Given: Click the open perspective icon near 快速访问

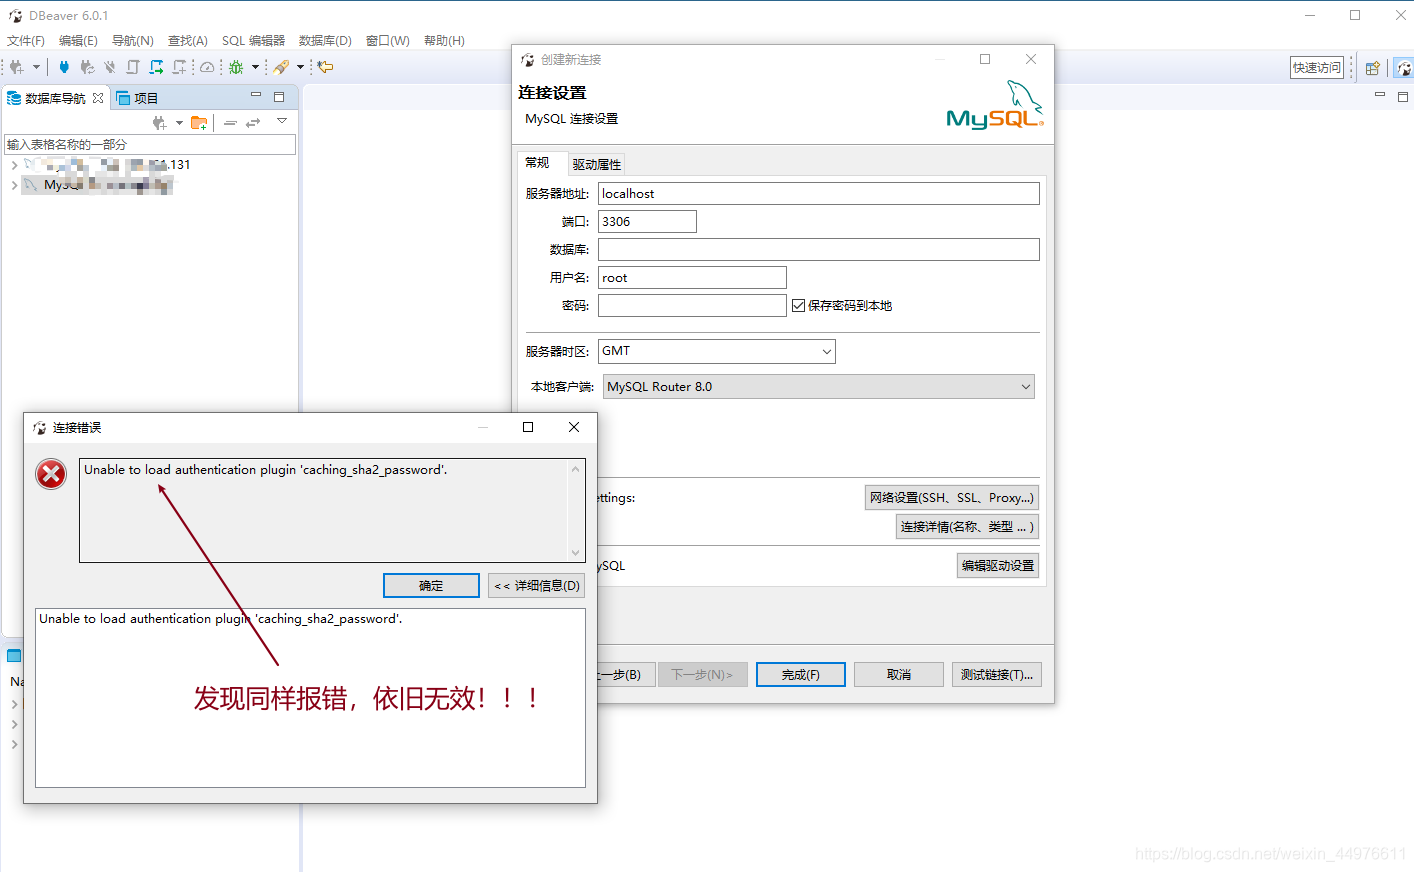Looking at the screenshot, I should [x=1372, y=68].
